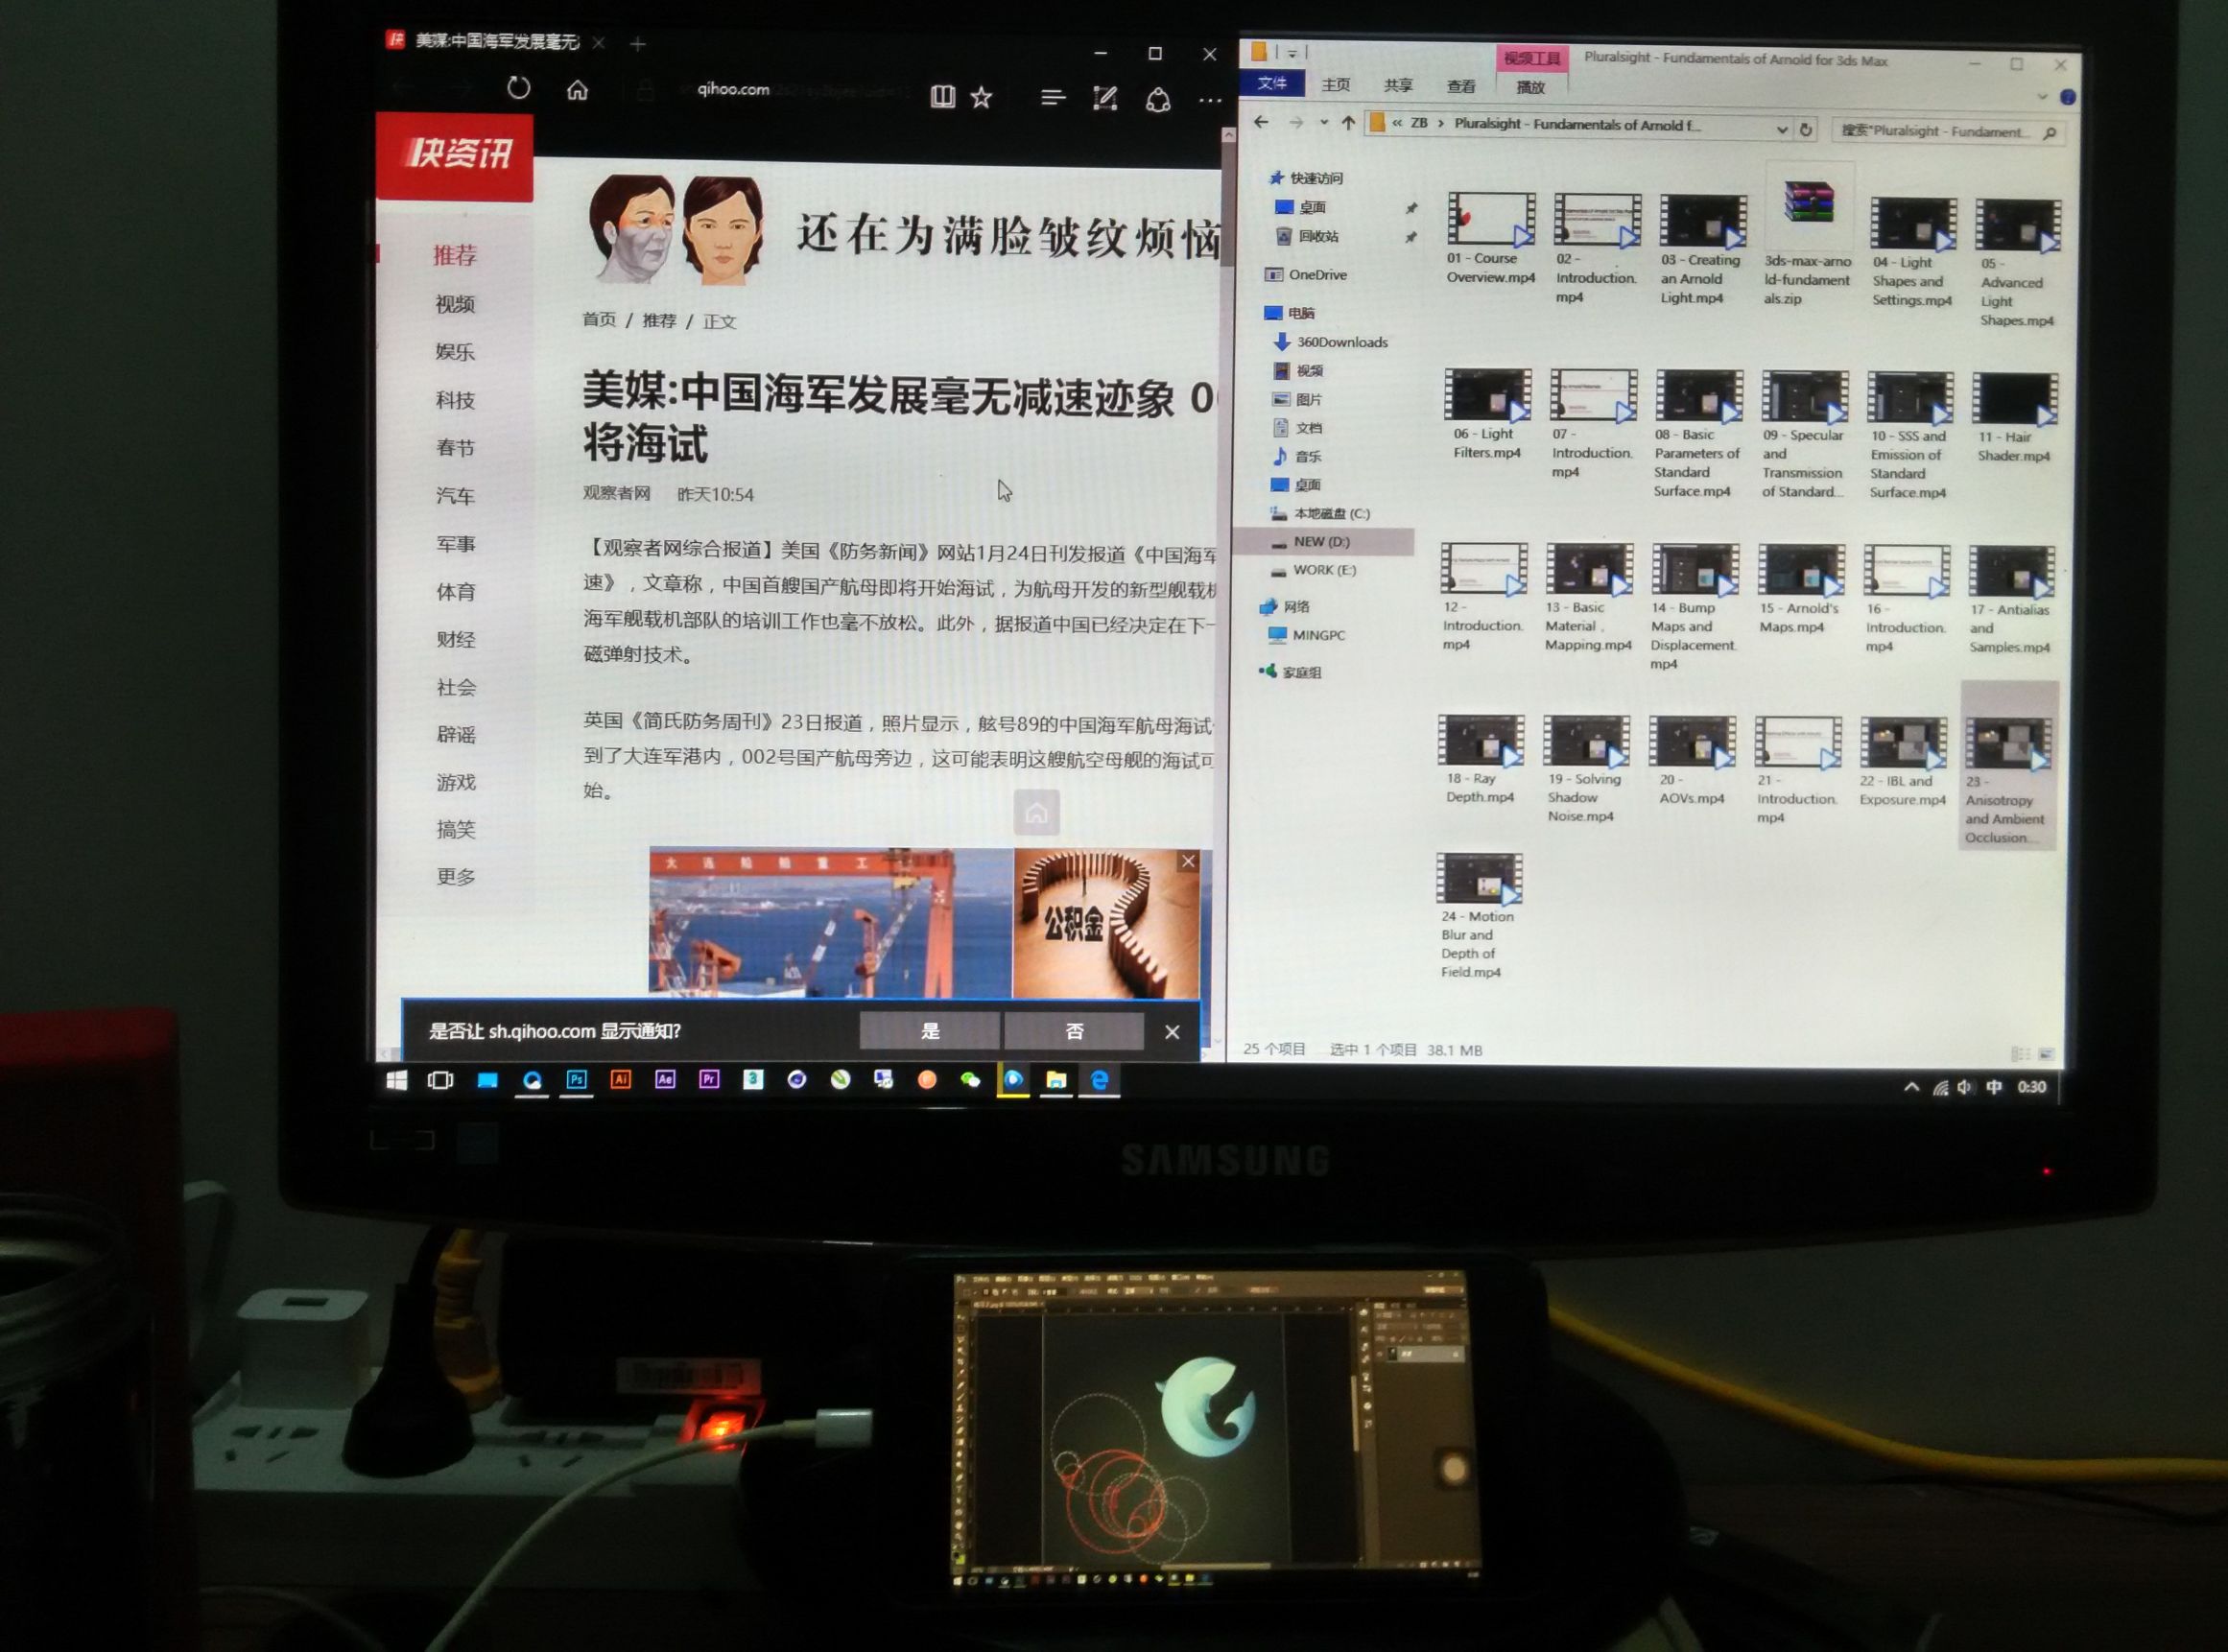Go to browser home page

pos(577,90)
